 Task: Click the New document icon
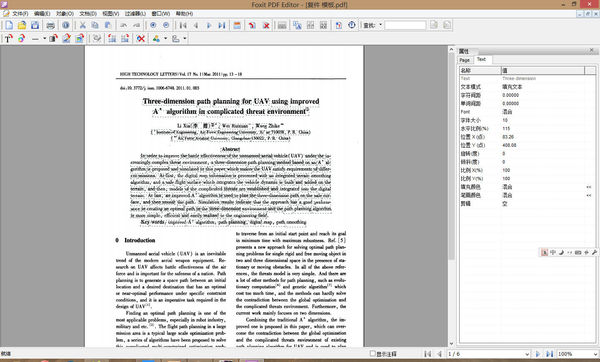[x=9, y=25]
